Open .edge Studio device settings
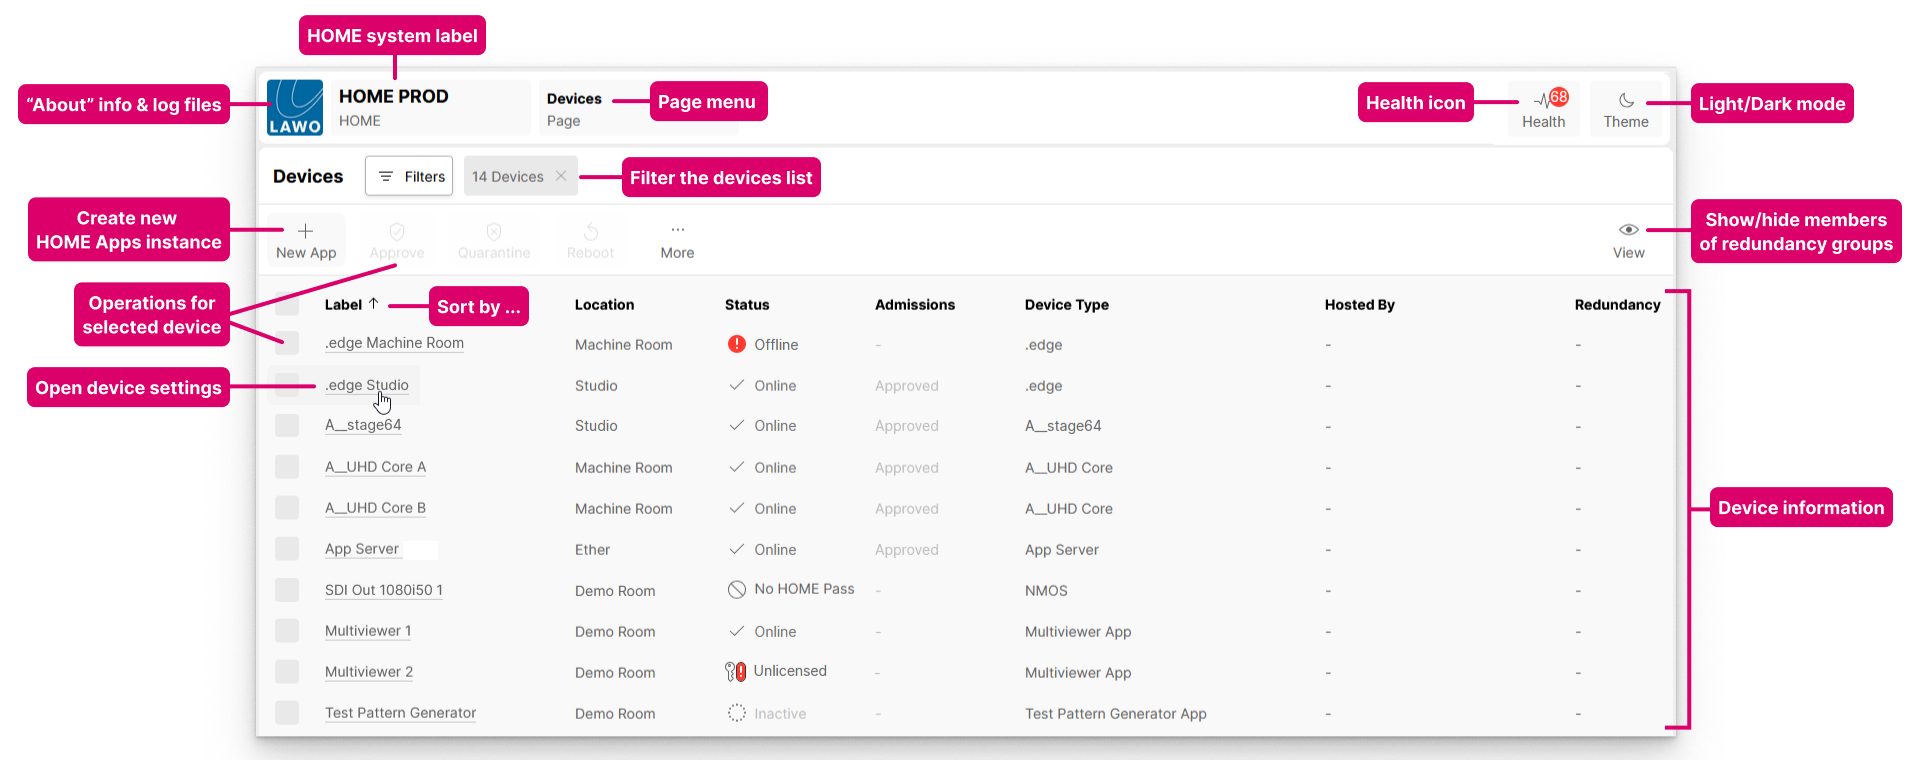The height and width of the screenshot is (760, 1920). point(366,385)
